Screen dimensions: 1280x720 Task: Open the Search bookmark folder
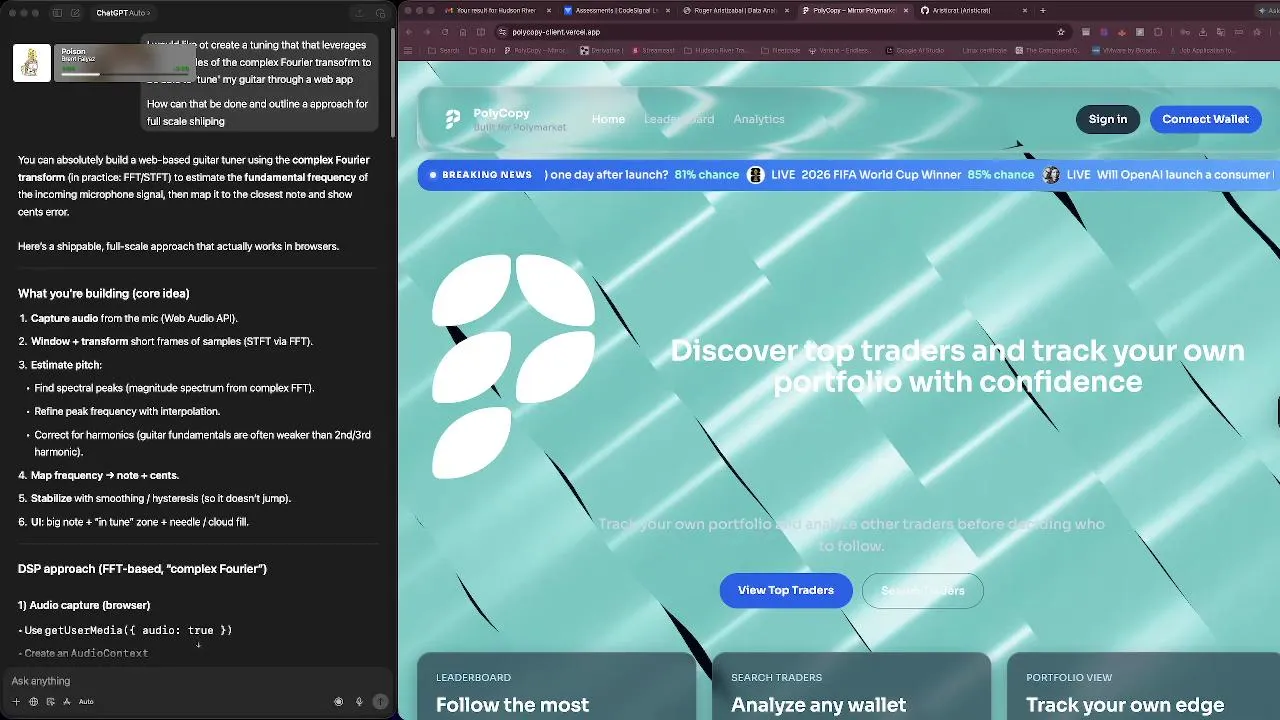coord(443,50)
